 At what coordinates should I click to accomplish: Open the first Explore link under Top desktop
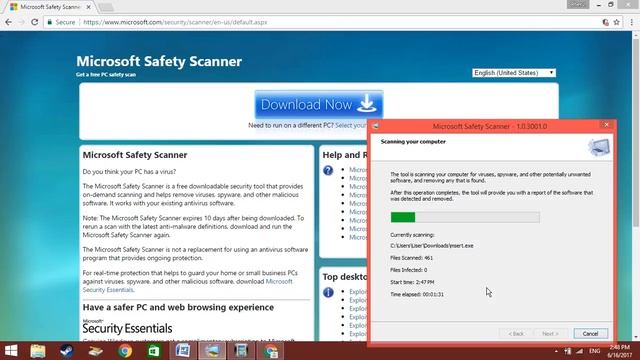358,291
